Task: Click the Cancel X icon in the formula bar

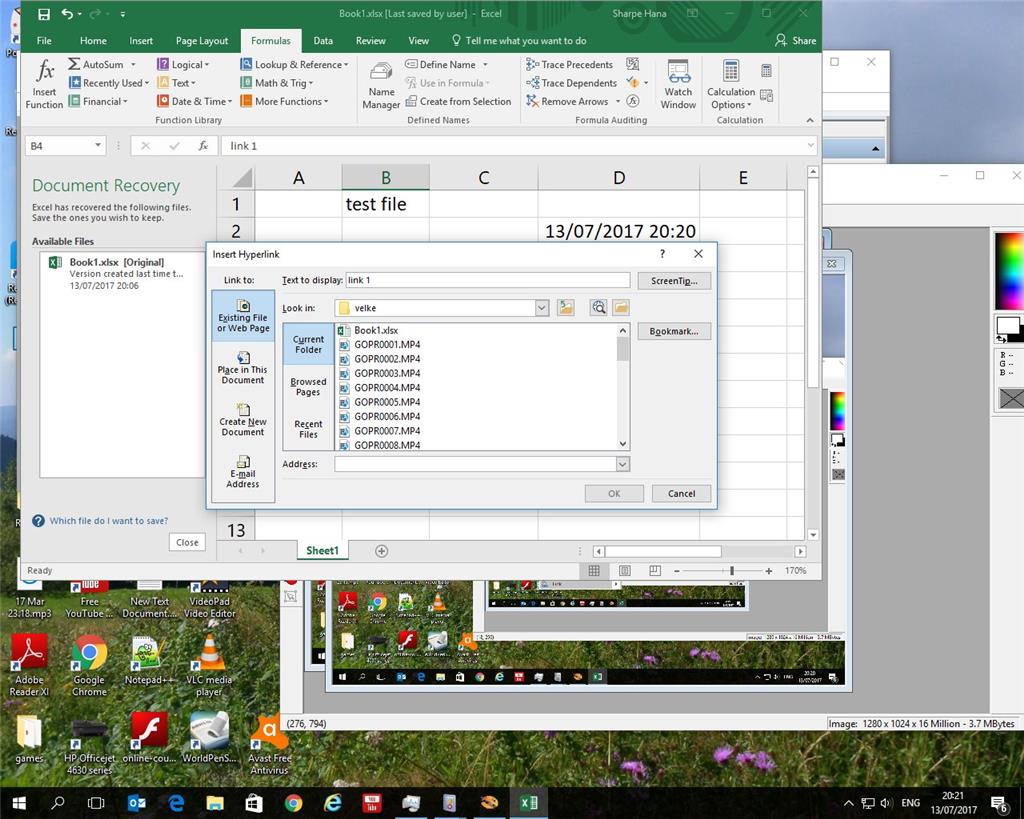Action: pyautogui.click(x=146, y=146)
